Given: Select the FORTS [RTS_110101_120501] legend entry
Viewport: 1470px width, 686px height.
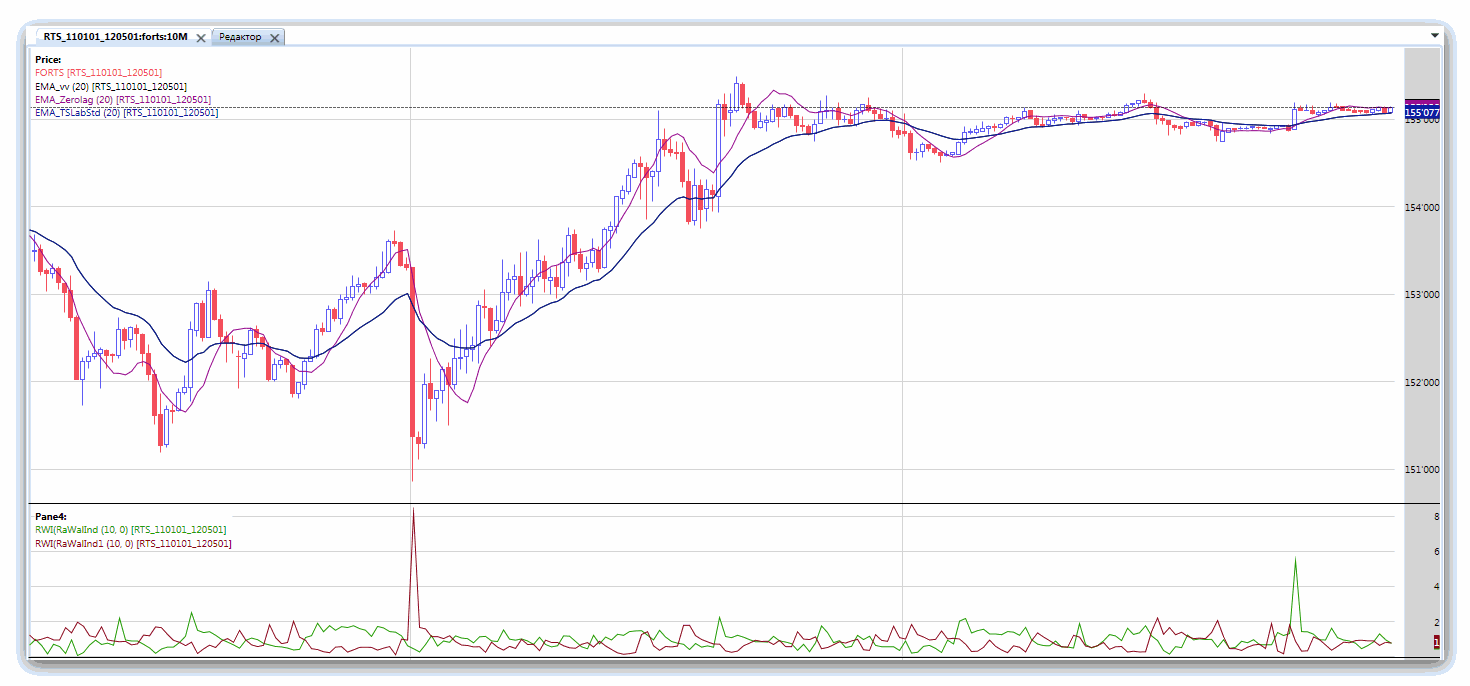Looking at the screenshot, I should 98,73.
